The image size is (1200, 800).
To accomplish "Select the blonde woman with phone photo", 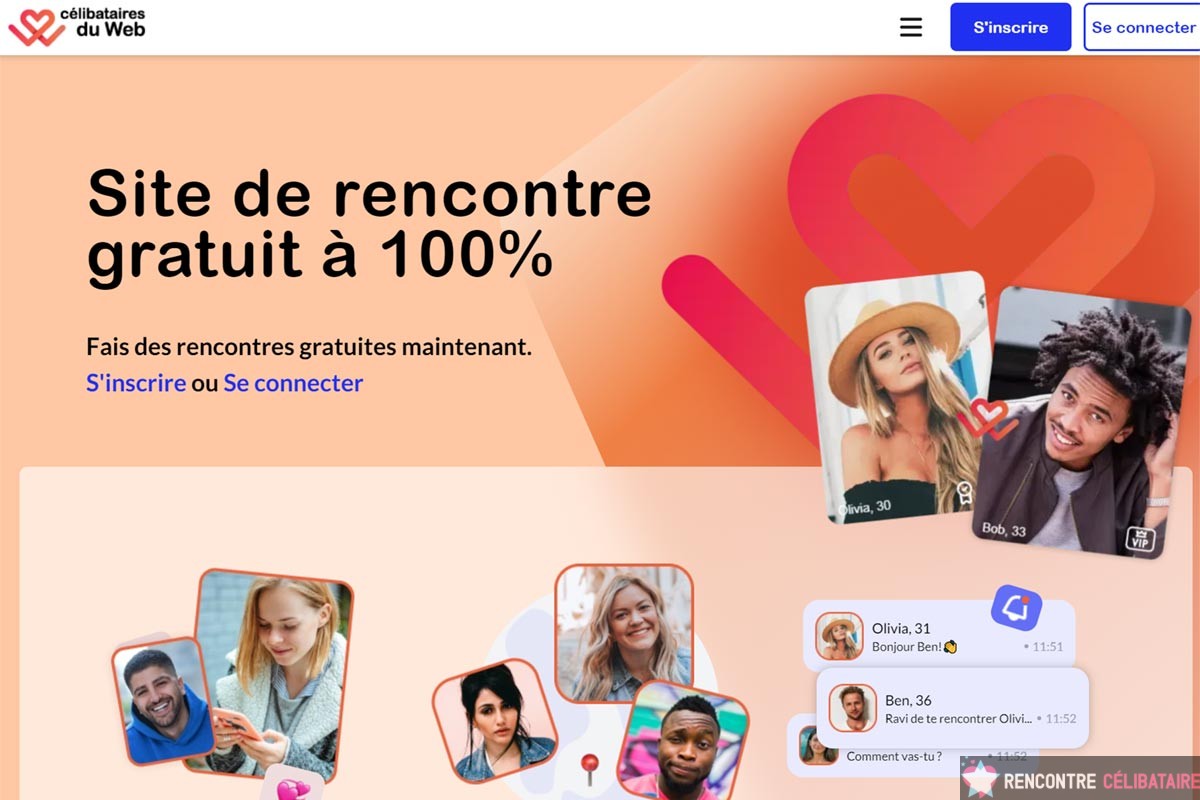I will click(x=274, y=674).
